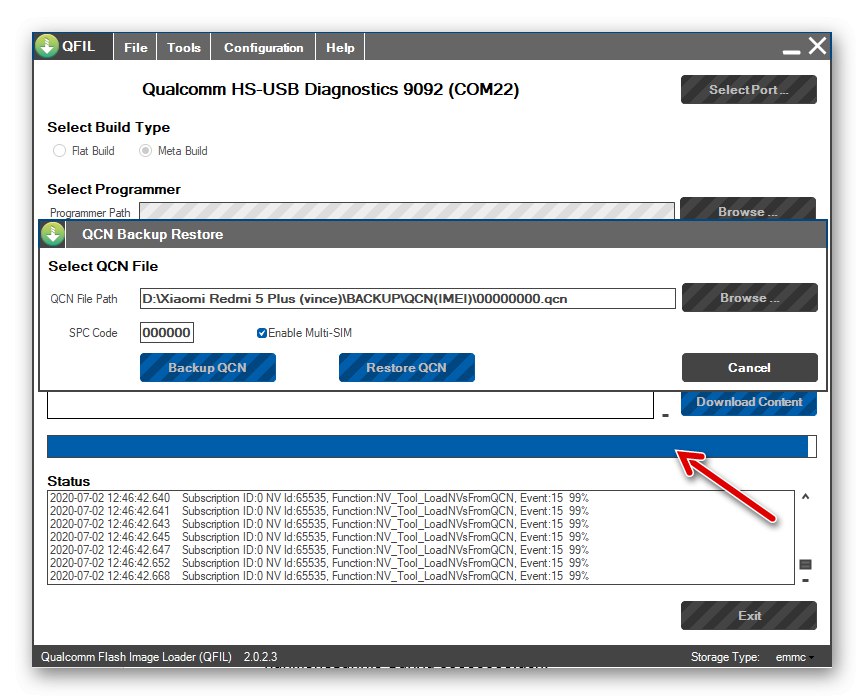Click the status line timestamped 12:46:42.645

coord(319,537)
